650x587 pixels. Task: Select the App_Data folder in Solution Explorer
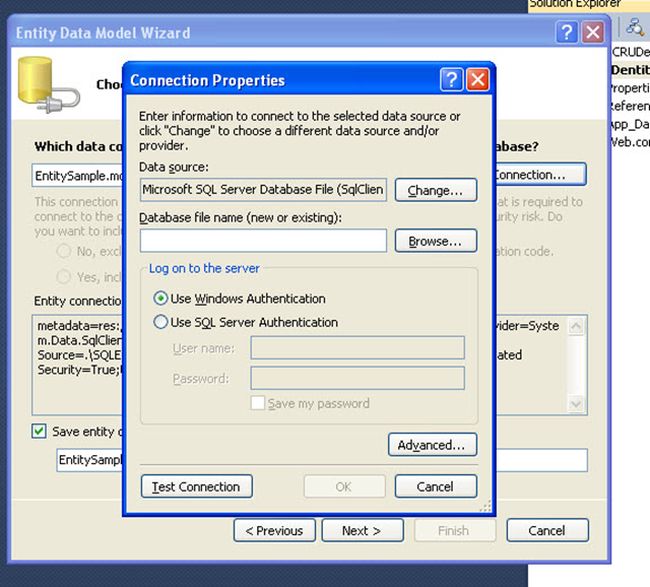click(x=630, y=124)
